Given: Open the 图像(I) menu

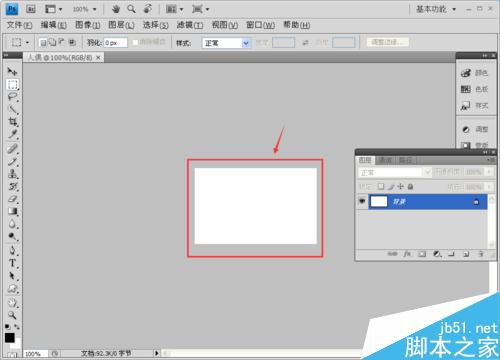Looking at the screenshot, I should 87,25.
